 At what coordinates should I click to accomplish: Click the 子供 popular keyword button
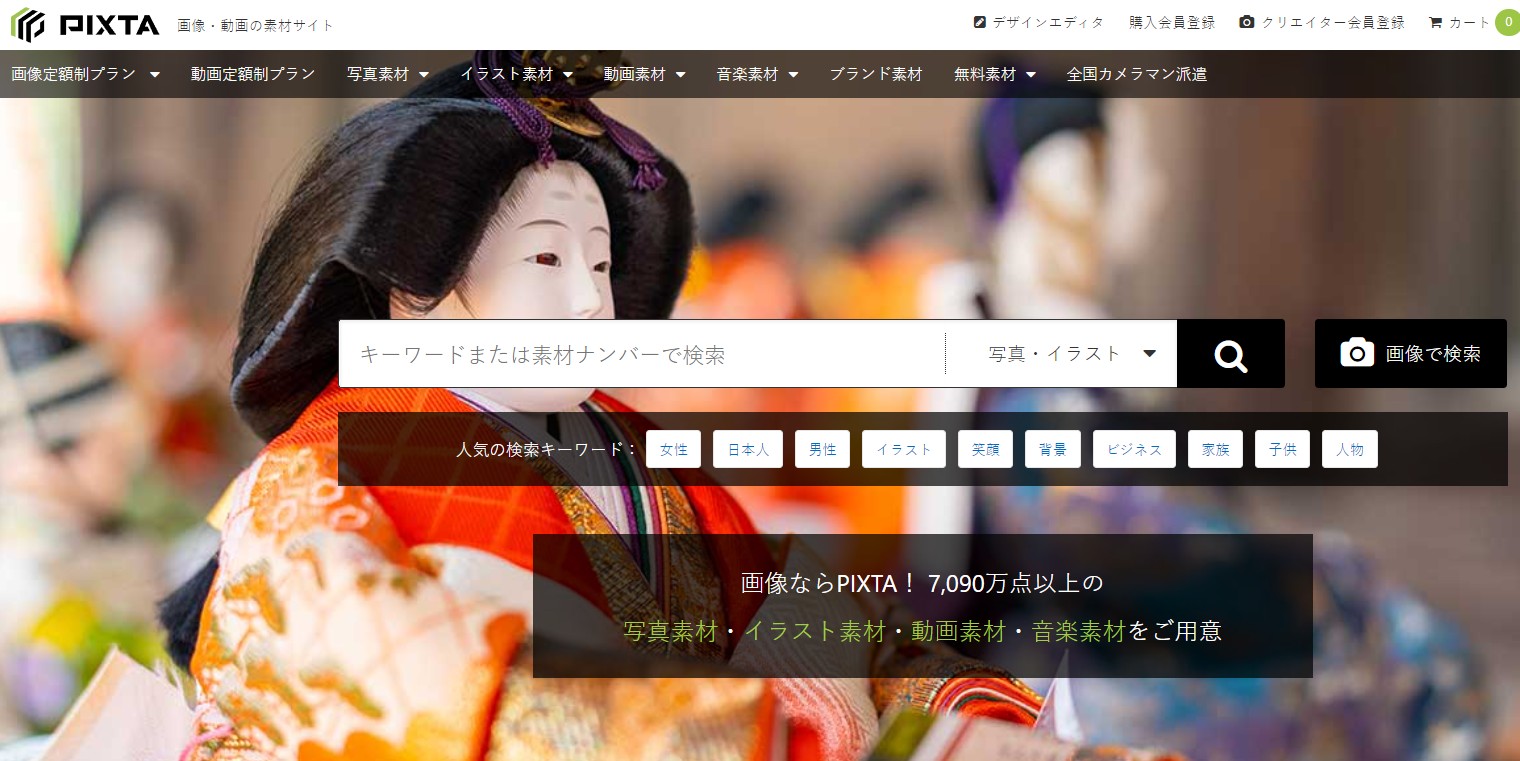point(1282,449)
